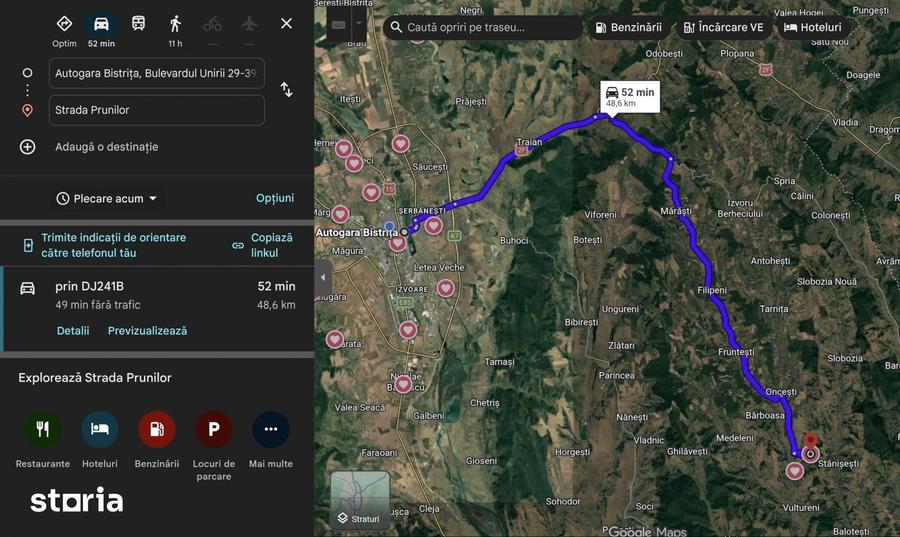Click Autogara Bistrița origin marker on map
Viewport: 900px width, 537px height.
click(405, 232)
